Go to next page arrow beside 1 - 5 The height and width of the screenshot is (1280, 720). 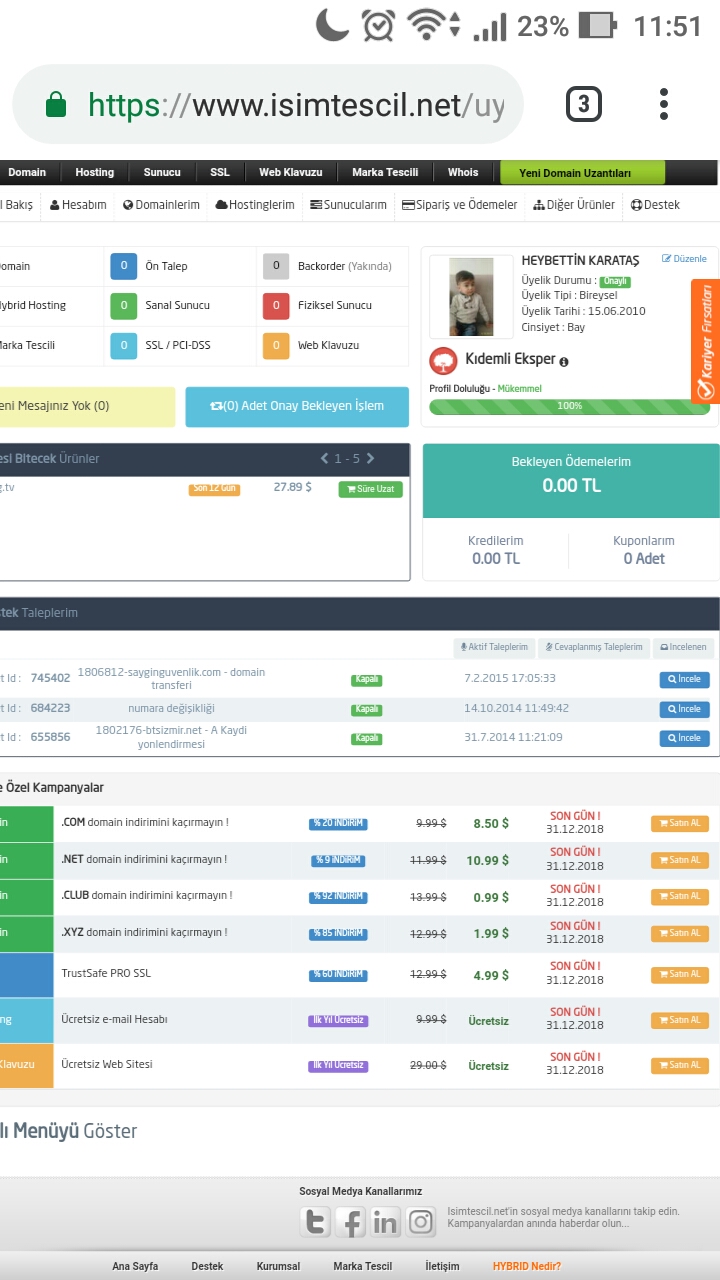coord(370,458)
